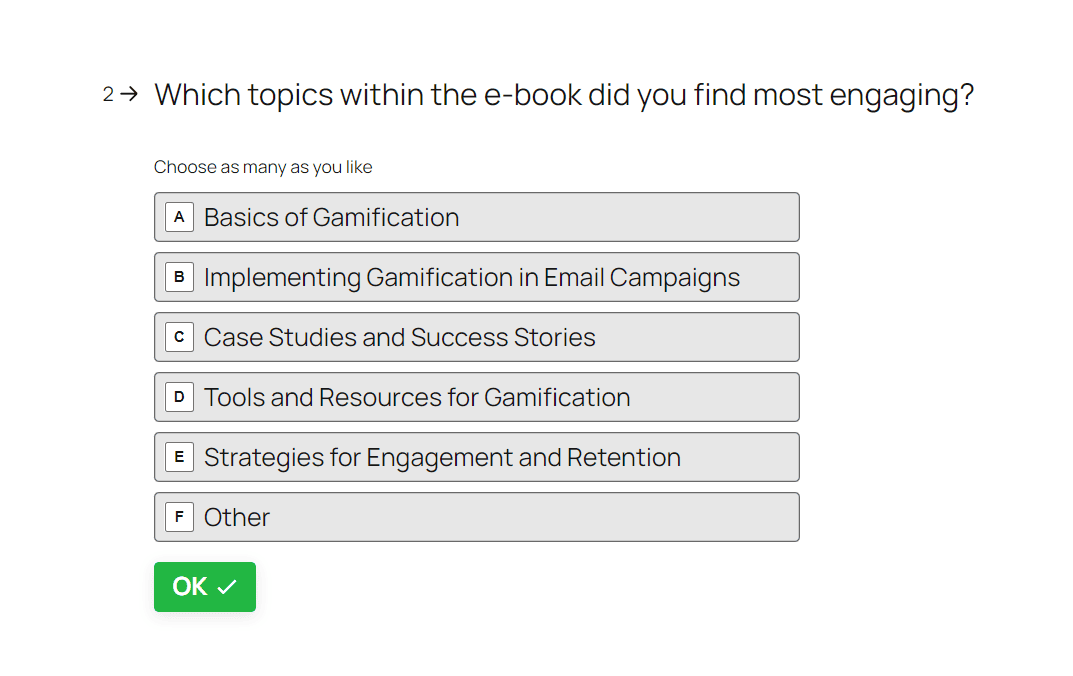Click the checkmark icon inside the OK button
The height and width of the screenshot is (676, 1073).
click(x=227, y=587)
